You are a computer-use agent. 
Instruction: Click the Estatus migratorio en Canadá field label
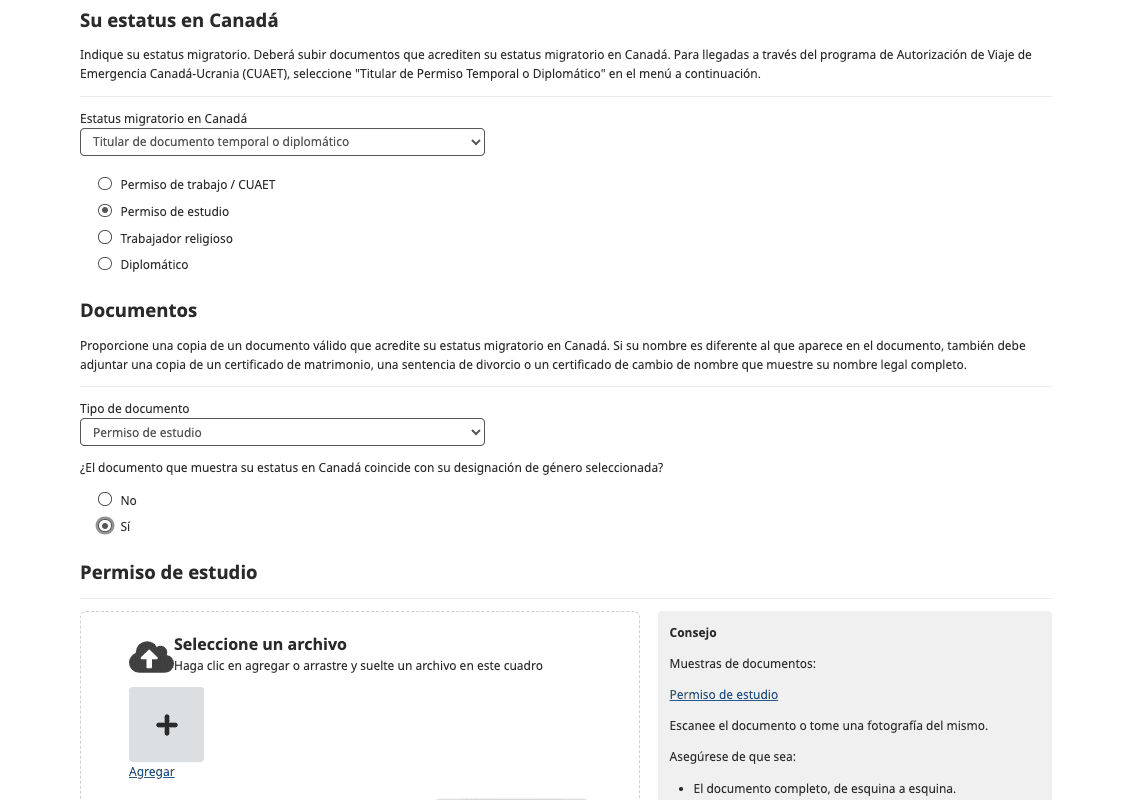163,119
